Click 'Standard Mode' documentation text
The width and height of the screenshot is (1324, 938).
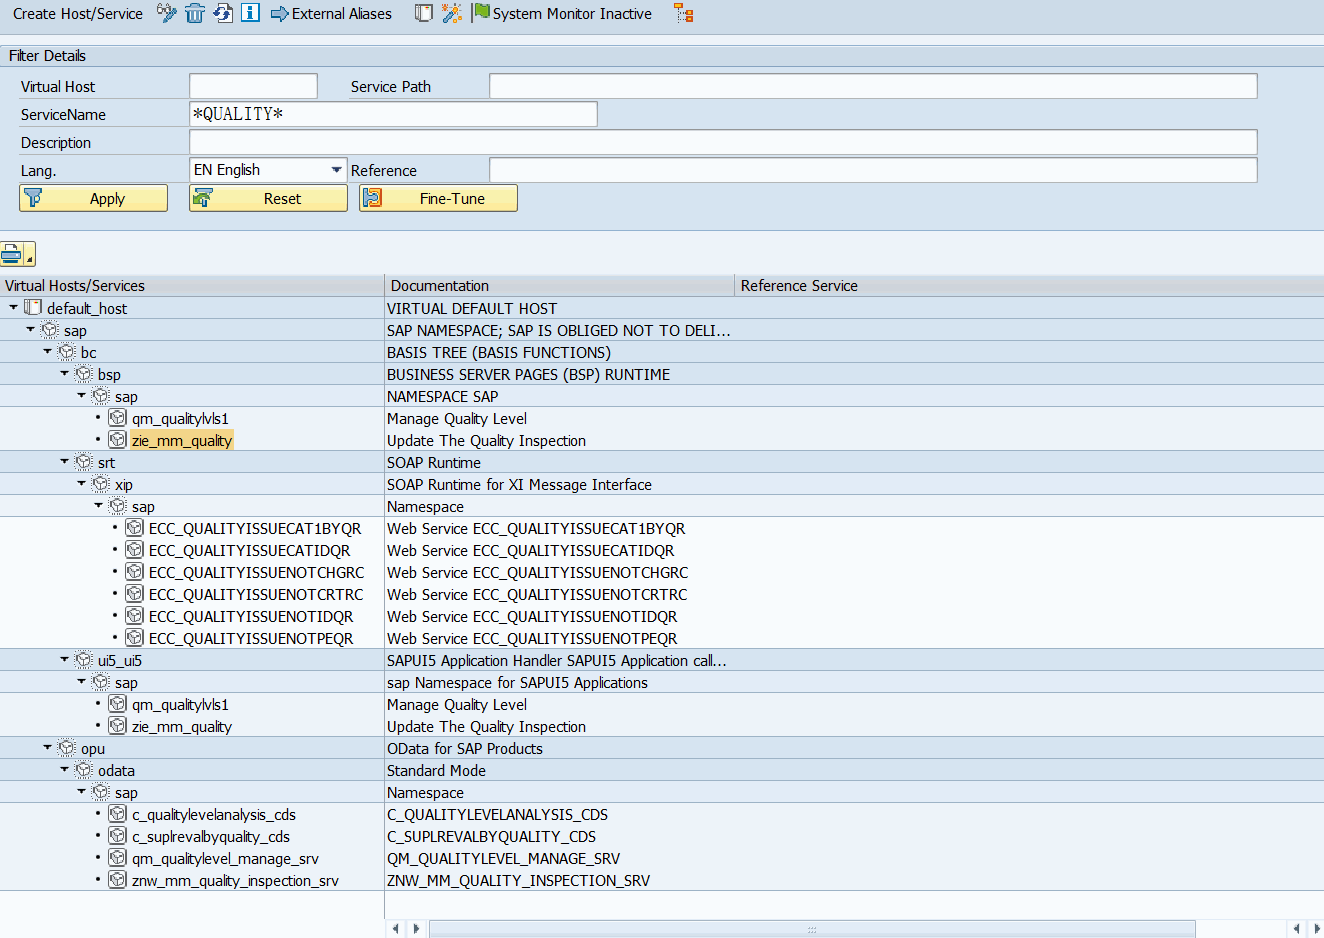click(436, 771)
